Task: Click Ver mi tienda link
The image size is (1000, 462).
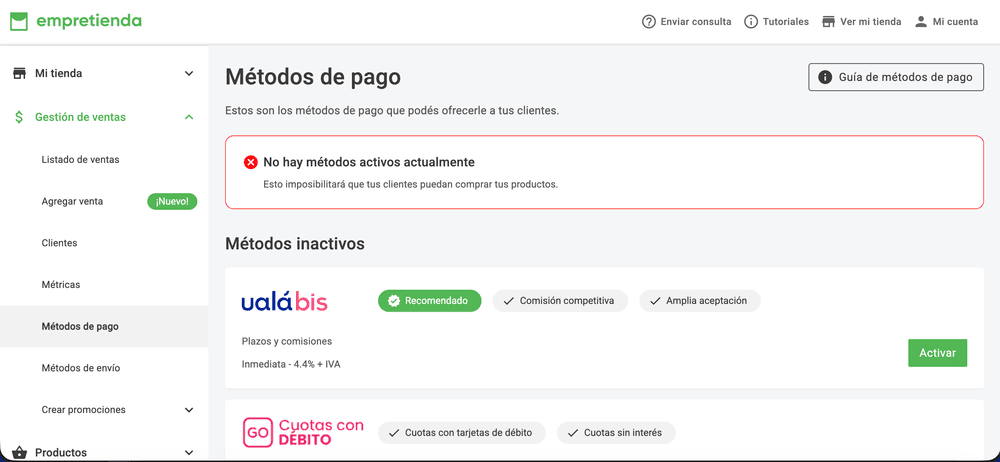Action: [x=861, y=22]
